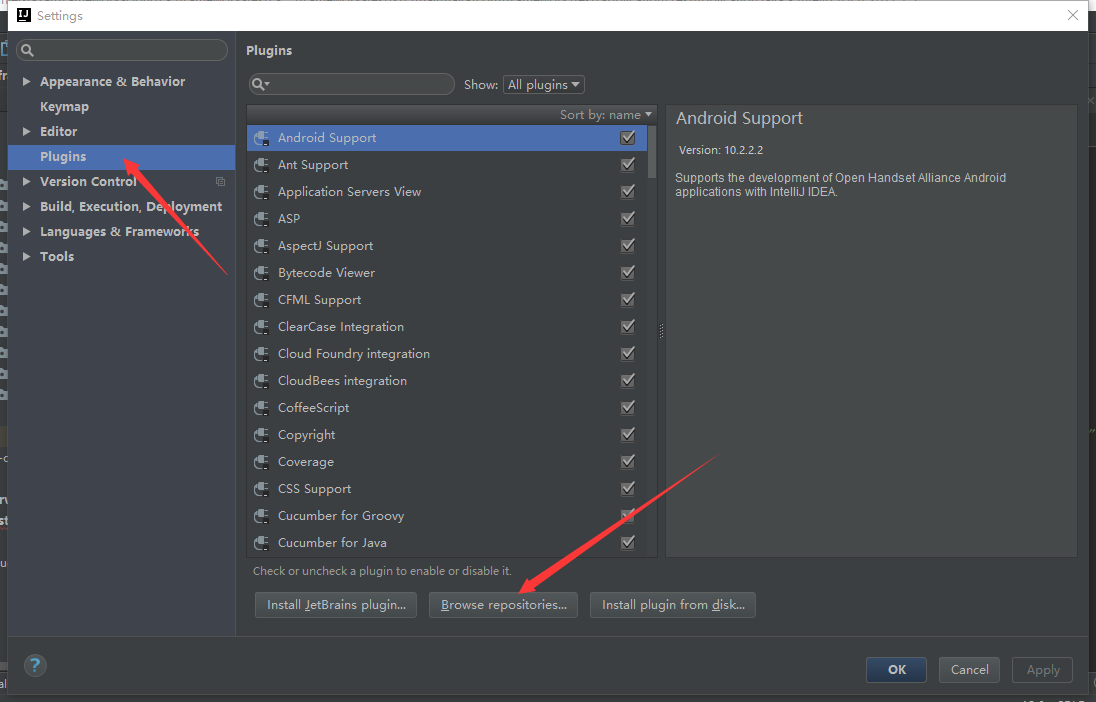The height and width of the screenshot is (702, 1096).
Task: Confirm settings with OK button
Action: coord(896,670)
